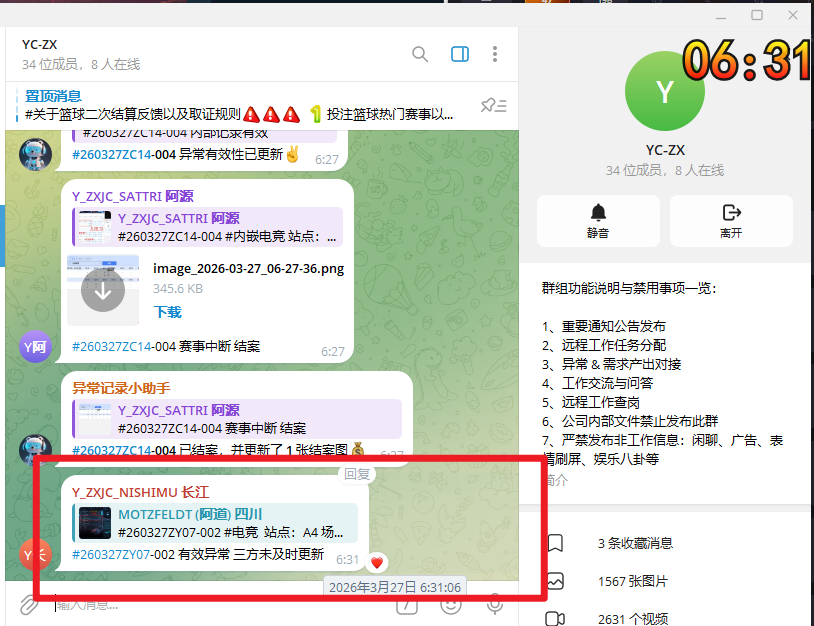Click the picture icon for shared photos
The width and height of the screenshot is (814, 626).
click(555, 581)
